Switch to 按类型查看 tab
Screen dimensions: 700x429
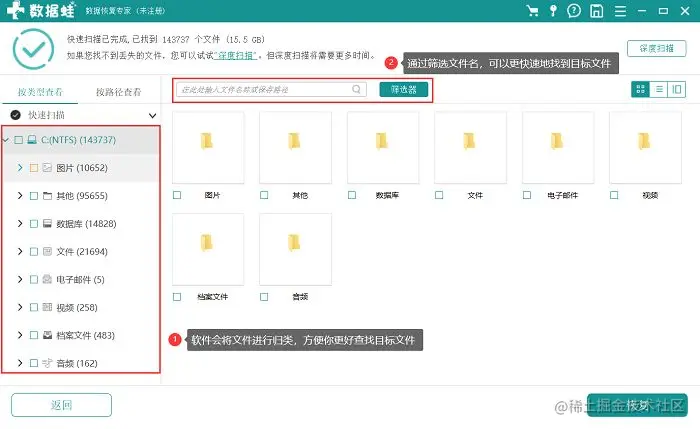click(x=40, y=92)
